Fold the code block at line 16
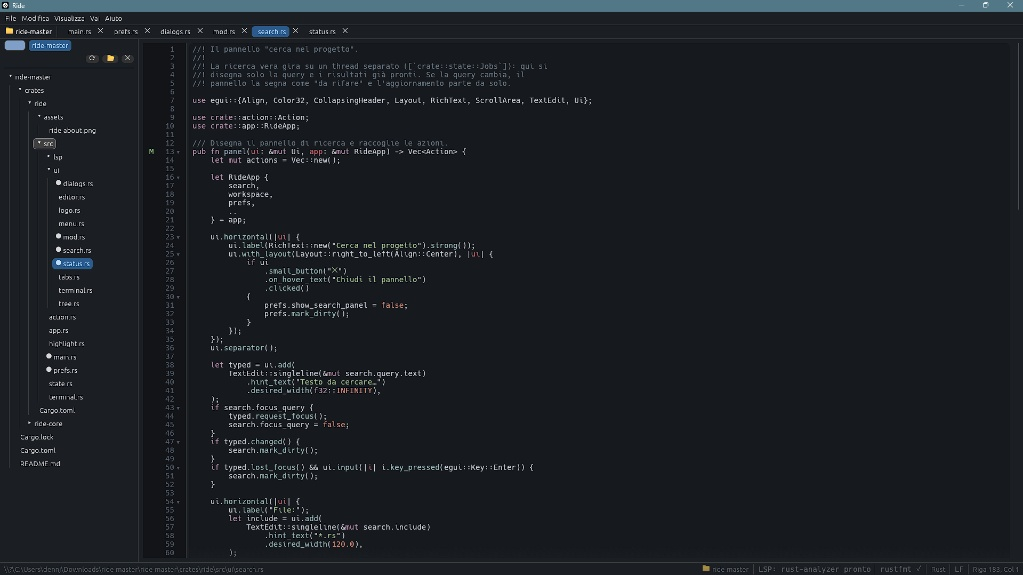This screenshot has height=575, width=1023. (x=178, y=178)
